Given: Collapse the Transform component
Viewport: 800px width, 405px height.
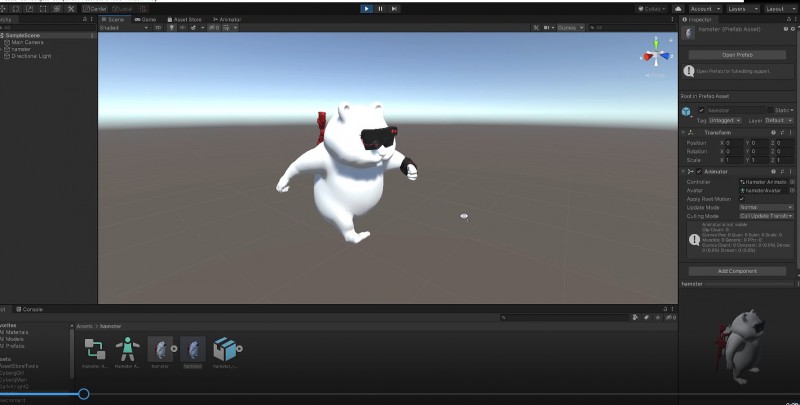Looking at the screenshot, I should [683, 133].
